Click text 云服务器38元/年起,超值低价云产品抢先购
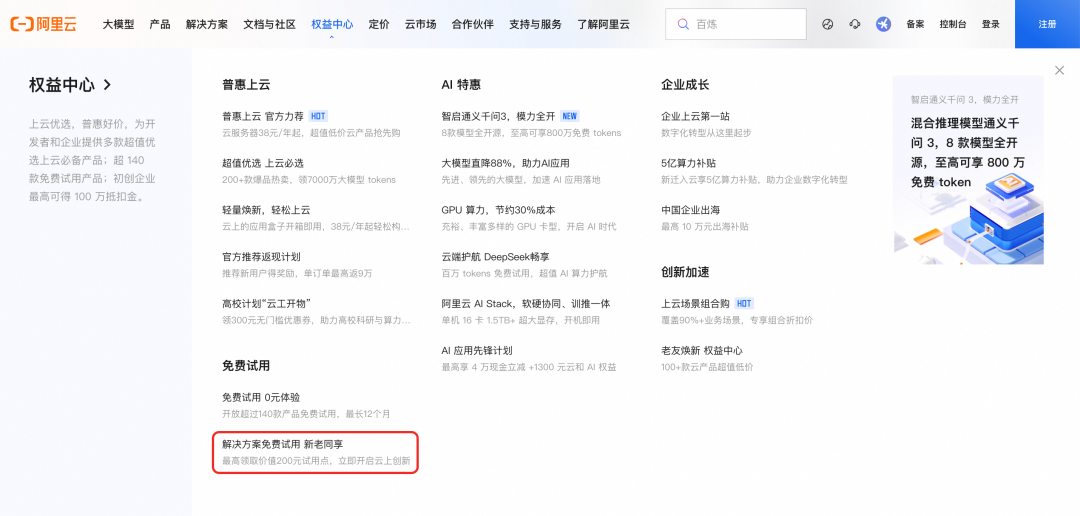The width and height of the screenshot is (1080, 516). tap(311, 133)
